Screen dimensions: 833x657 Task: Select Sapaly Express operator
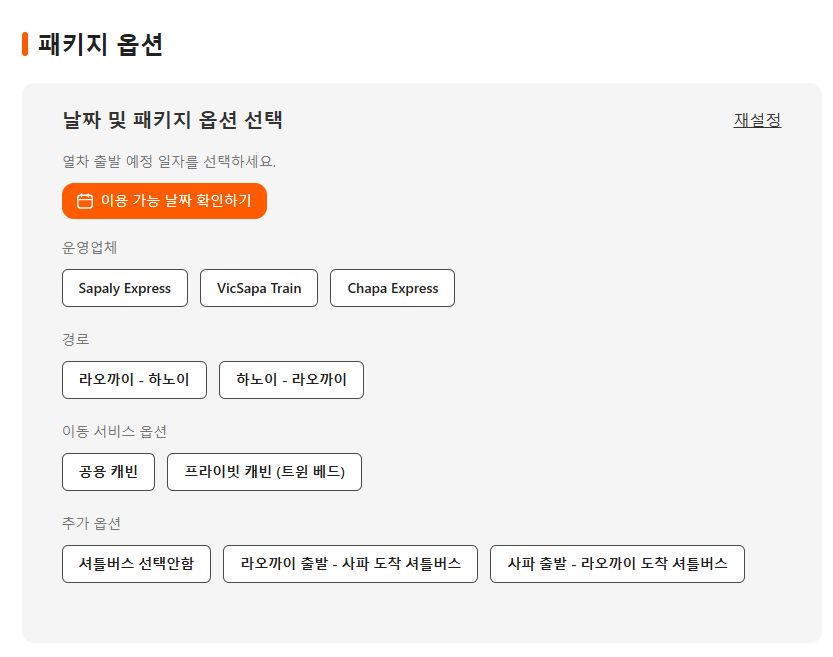125,288
